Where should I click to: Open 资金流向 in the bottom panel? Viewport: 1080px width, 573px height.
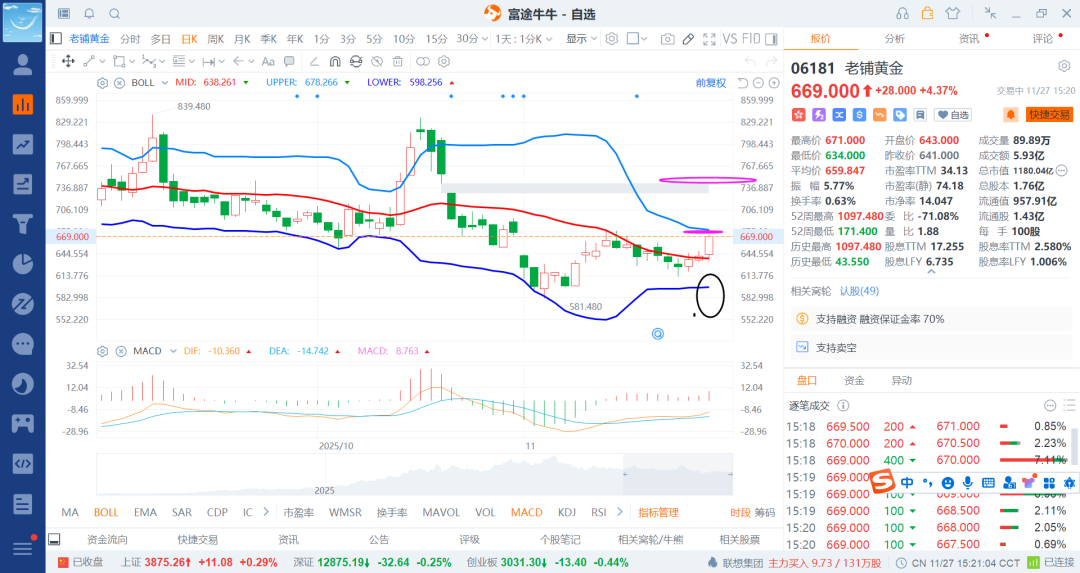107,539
